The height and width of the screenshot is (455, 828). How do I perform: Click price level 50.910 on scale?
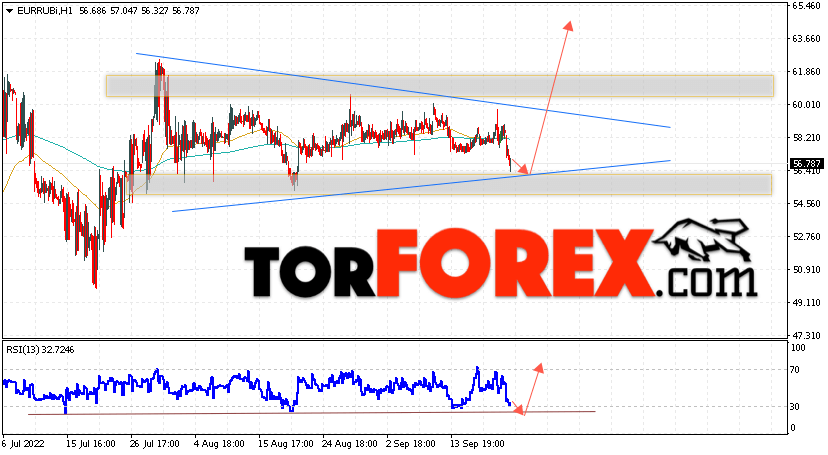(806, 270)
